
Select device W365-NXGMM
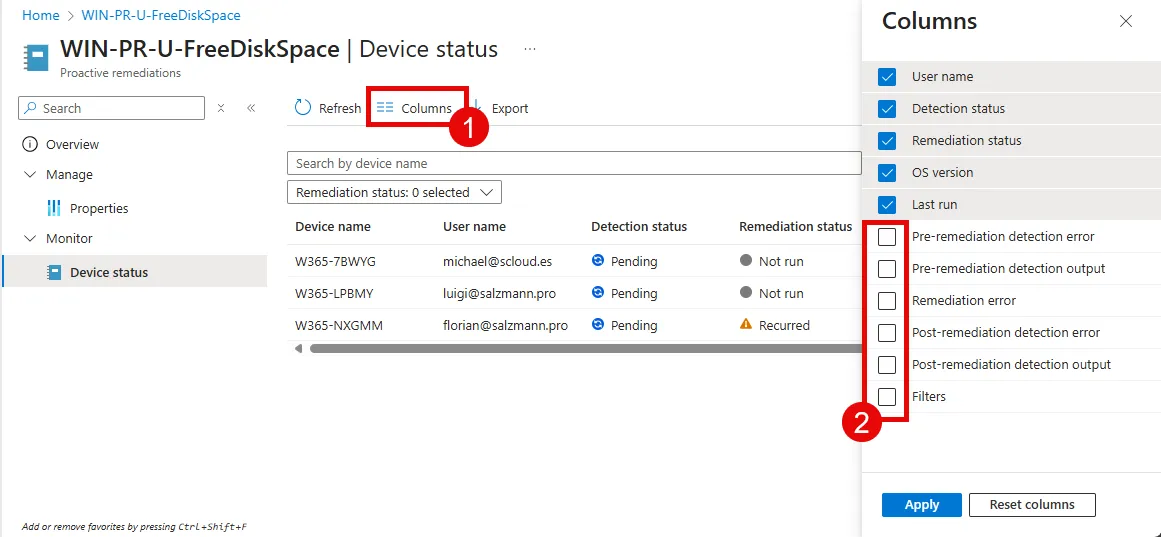[x=338, y=324]
